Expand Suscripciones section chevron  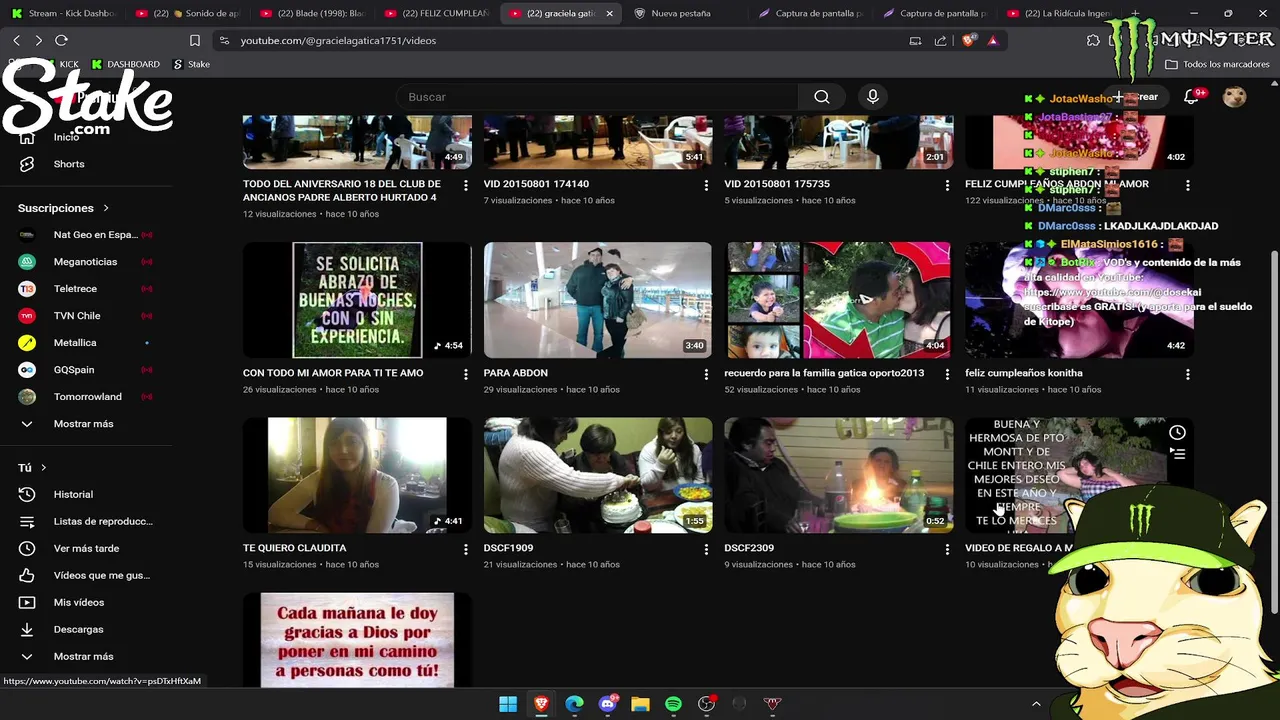[x=104, y=208]
